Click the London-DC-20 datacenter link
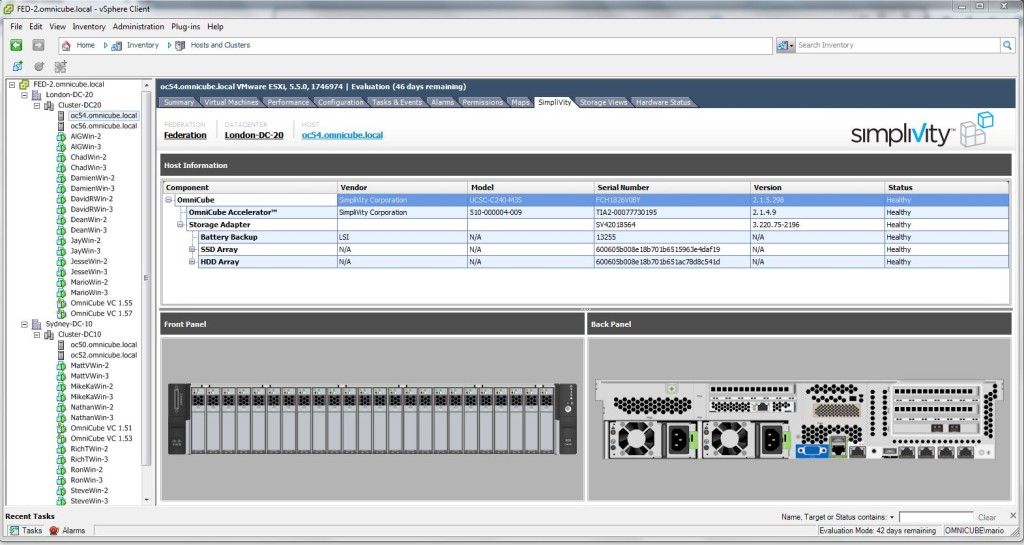Image resolution: width=1024 pixels, height=545 pixels. [x=254, y=135]
